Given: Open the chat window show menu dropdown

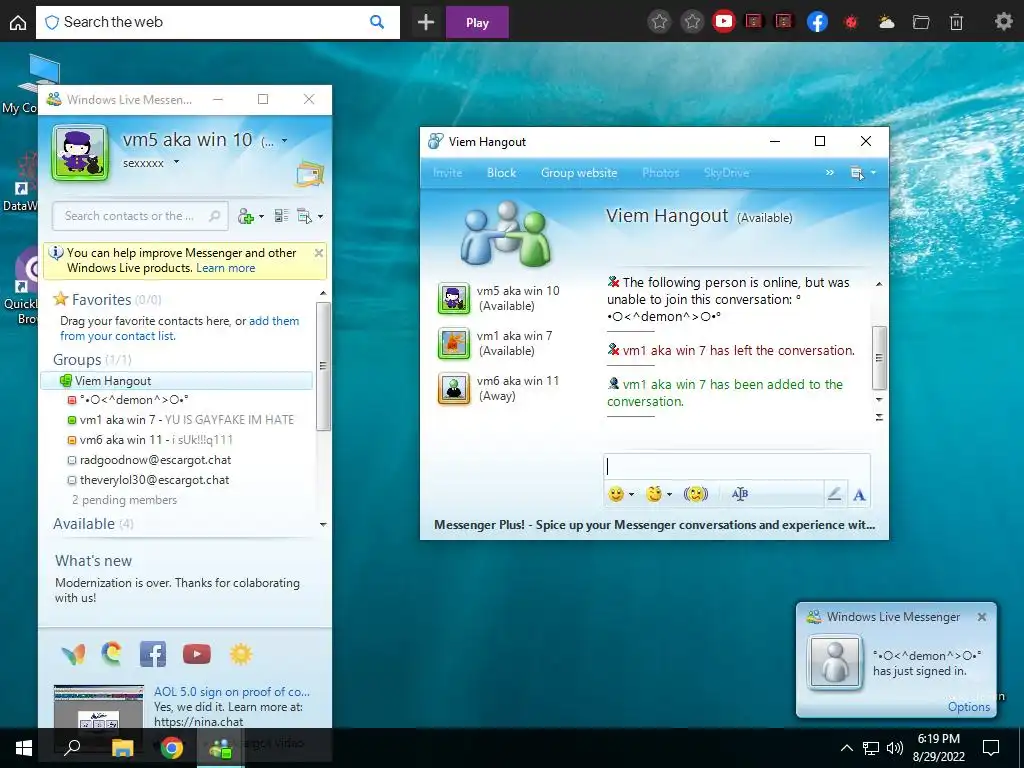Looking at the screenshot, I should coord(863,173).
